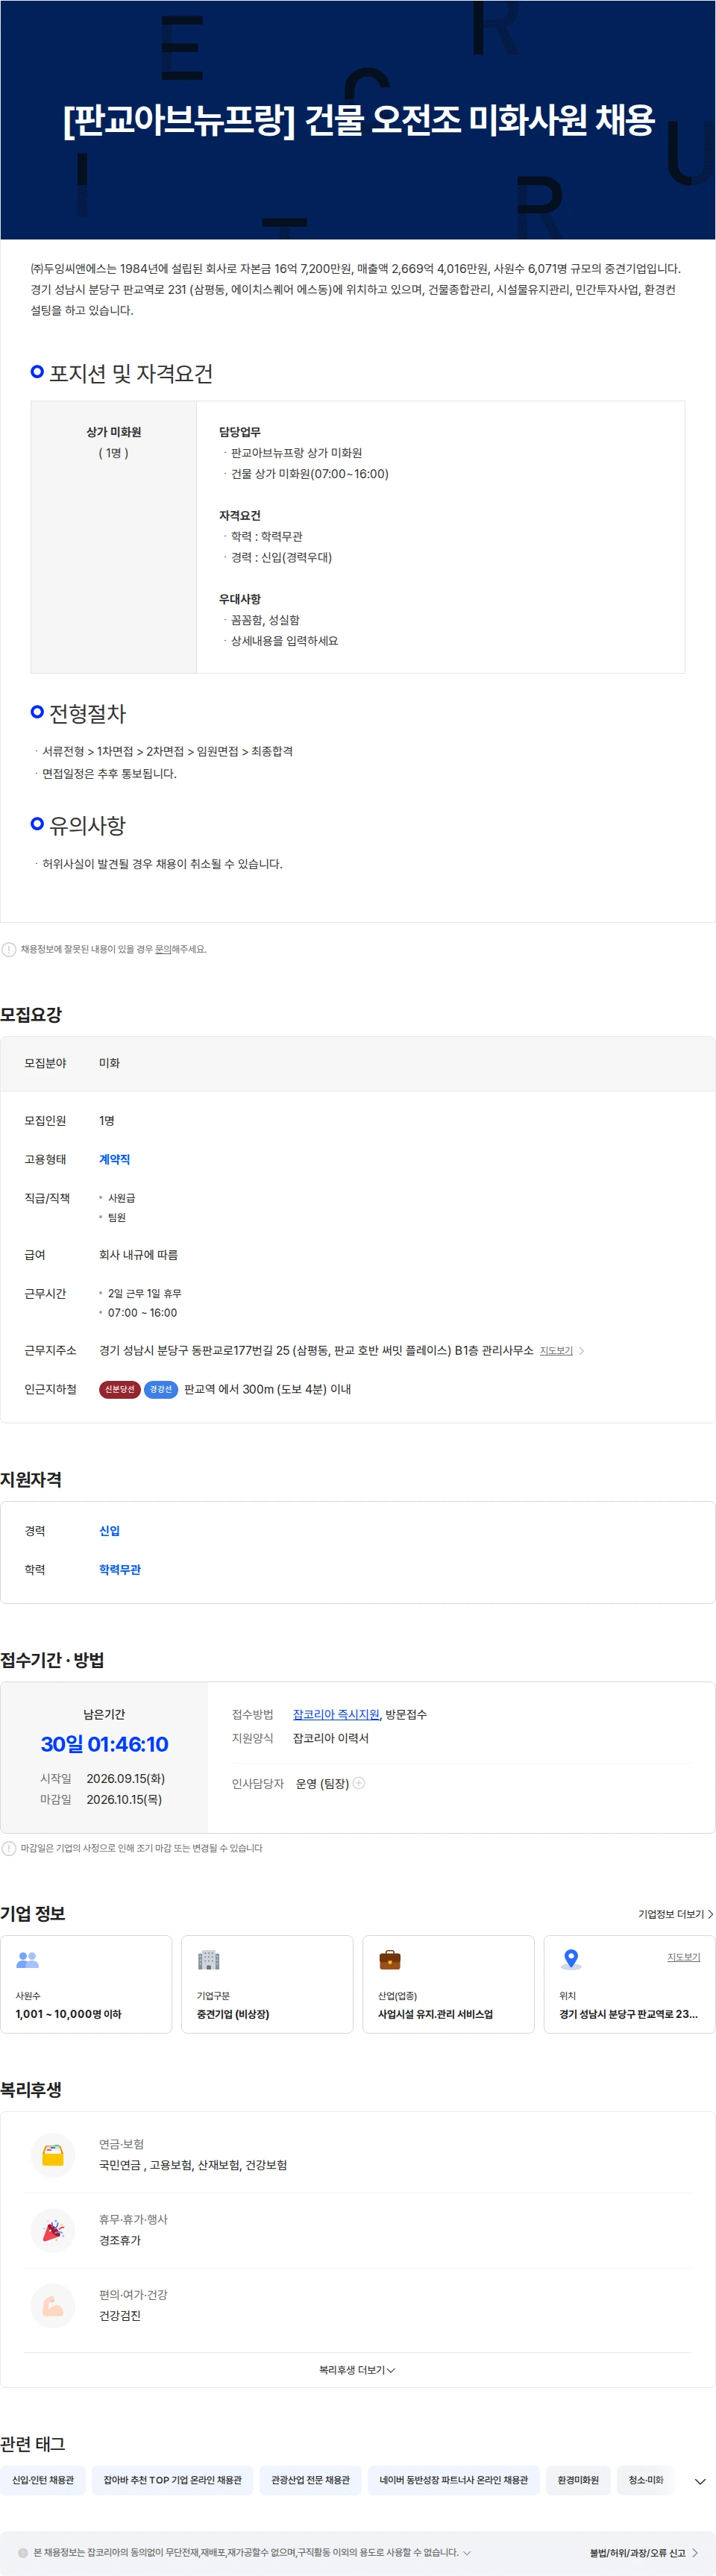Click the 신분당선 subway line badge

point(119,1389)
